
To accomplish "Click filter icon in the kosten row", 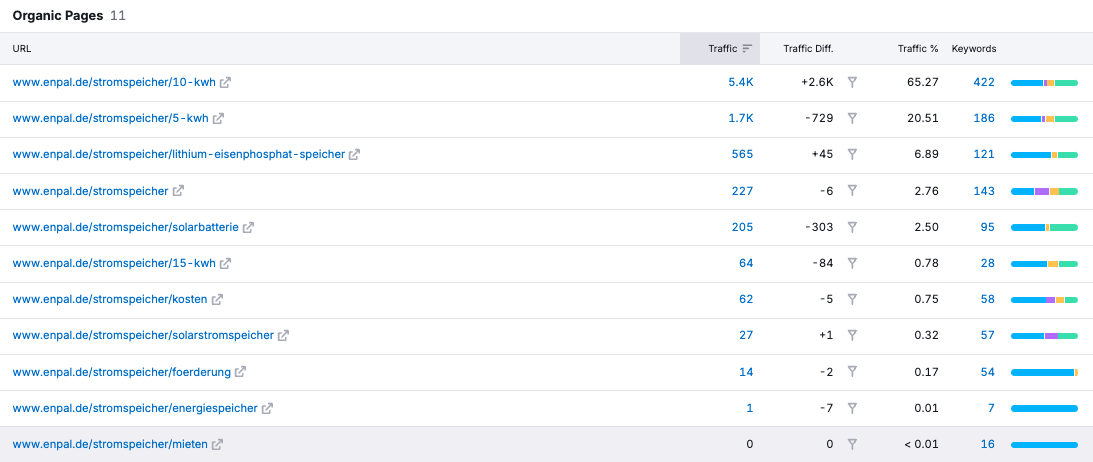I will click(x=852, y=299).
